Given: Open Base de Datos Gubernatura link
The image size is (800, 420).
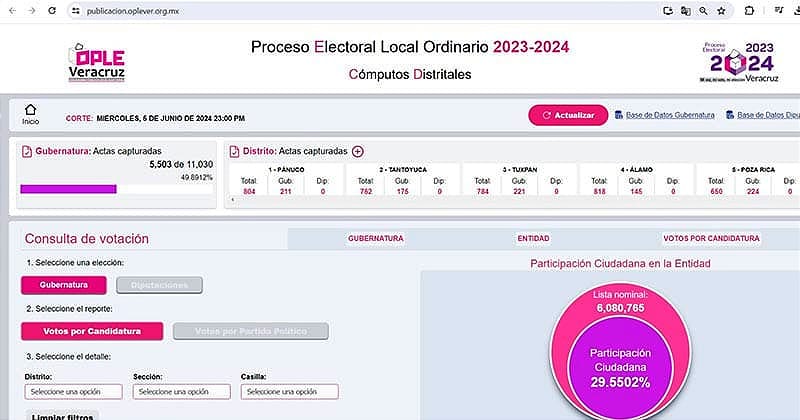Looking at the screenshot, I should tap(668, 116).
